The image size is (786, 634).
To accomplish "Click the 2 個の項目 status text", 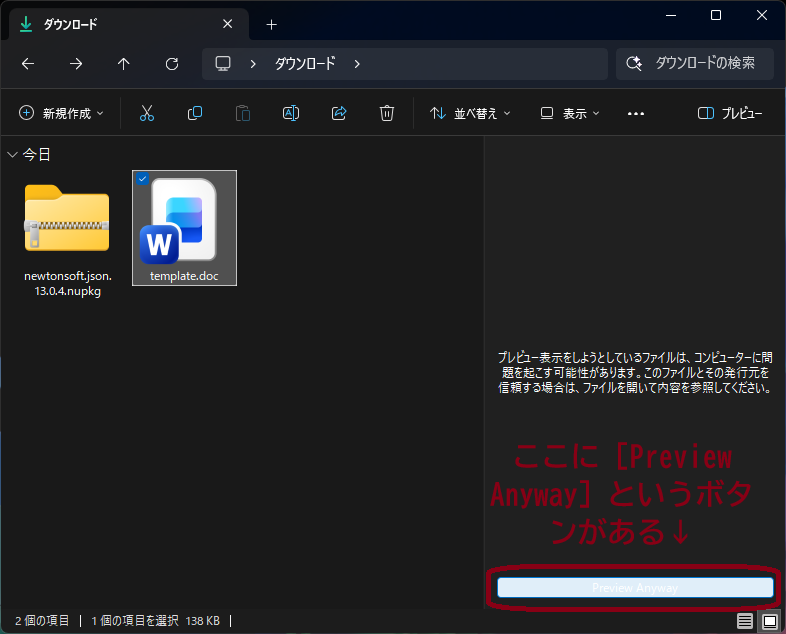I will [42, 621].
